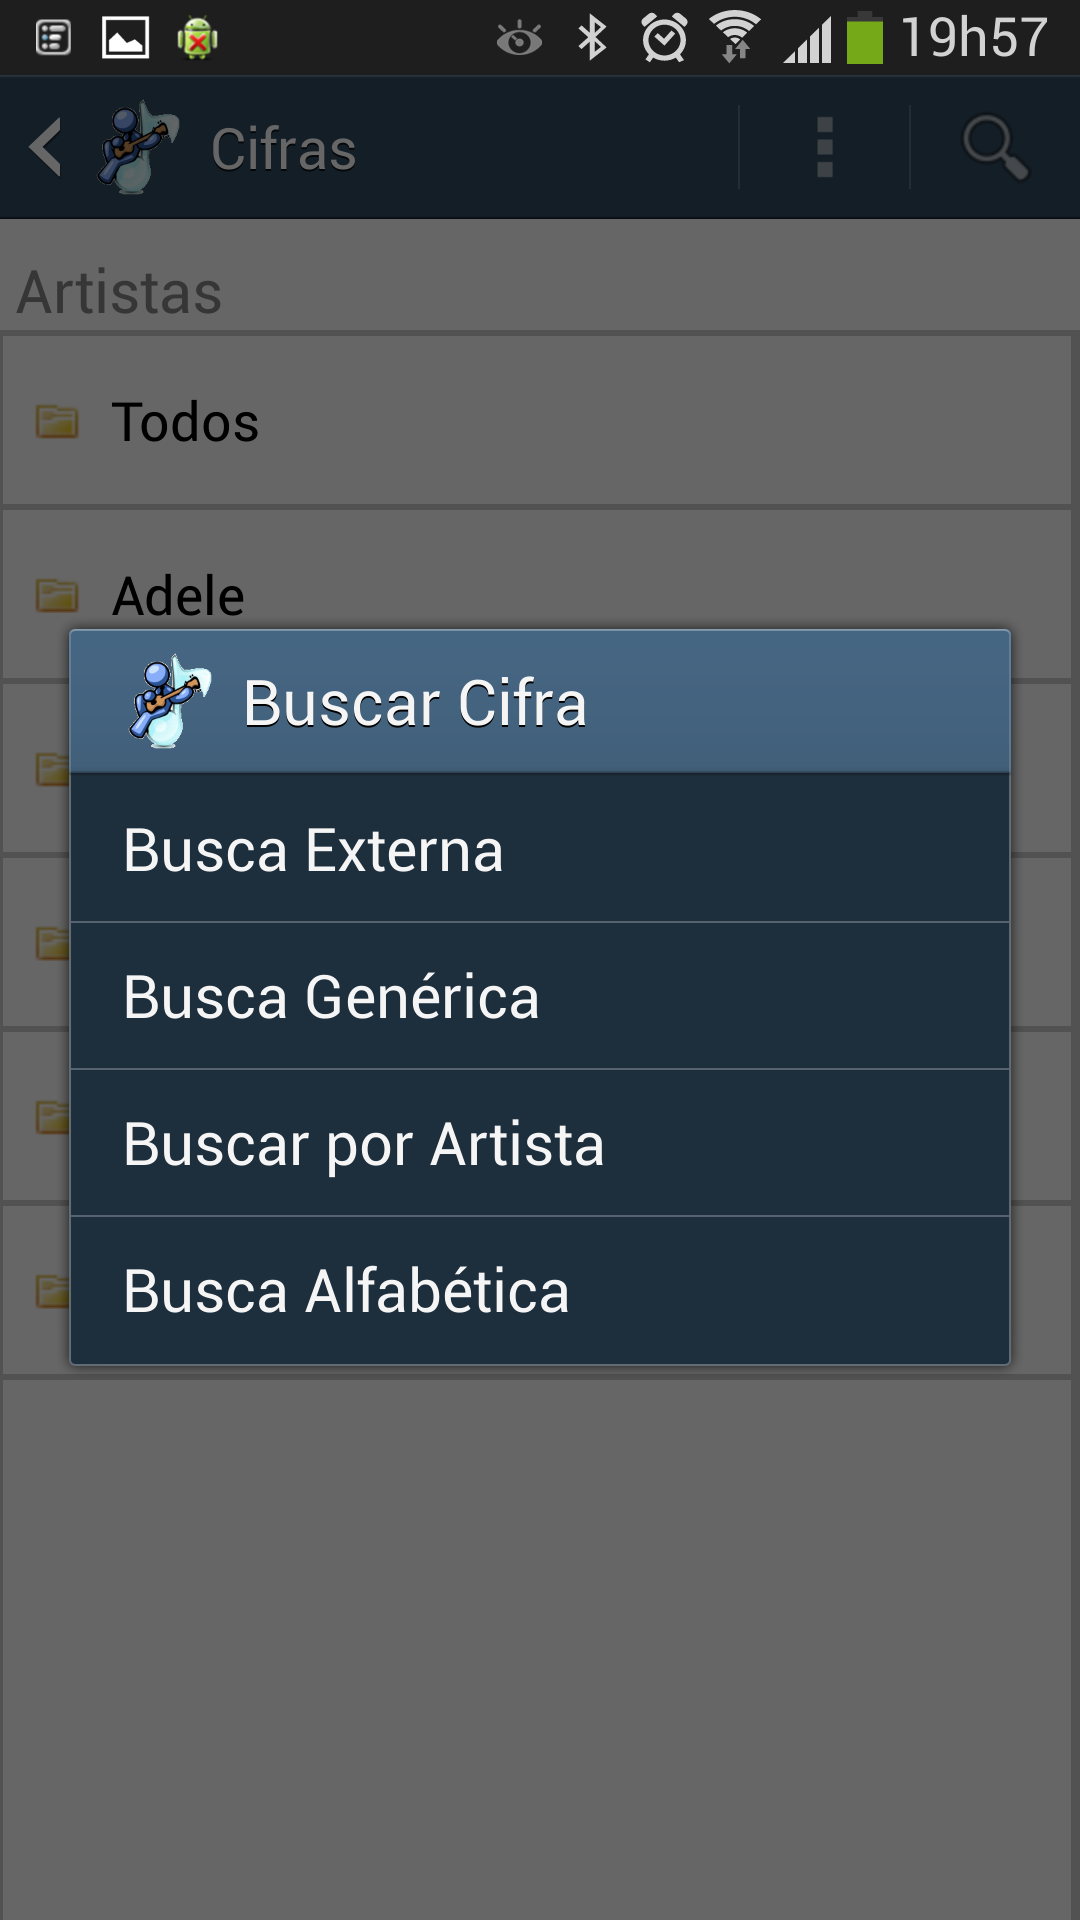Viewport: 1080px width, 1920px height.
Task: Tap the back arrow in header
Action: pyautogui.click(x=46, y=148)
